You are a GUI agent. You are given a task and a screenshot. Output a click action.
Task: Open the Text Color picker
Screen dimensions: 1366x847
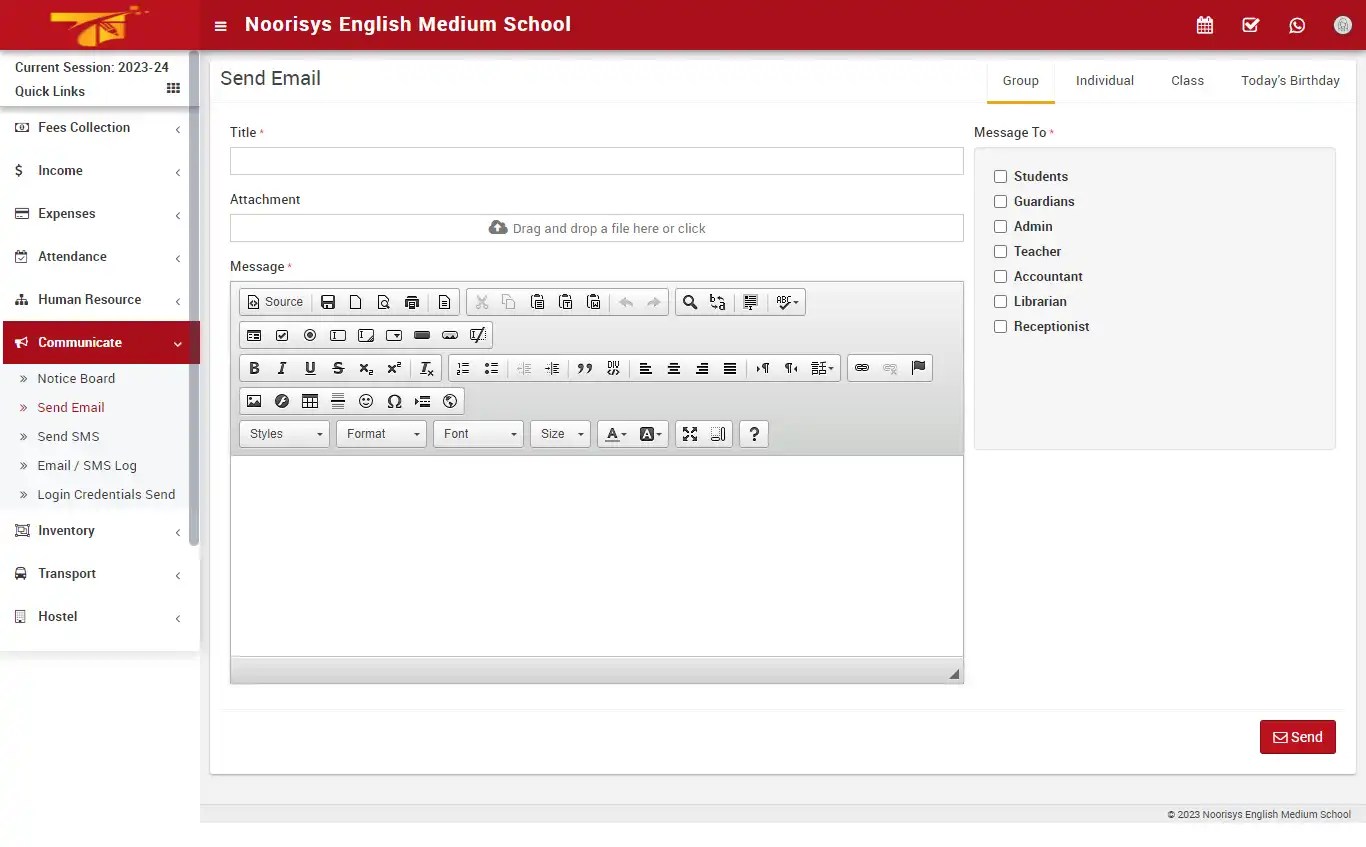click(613, 433)
